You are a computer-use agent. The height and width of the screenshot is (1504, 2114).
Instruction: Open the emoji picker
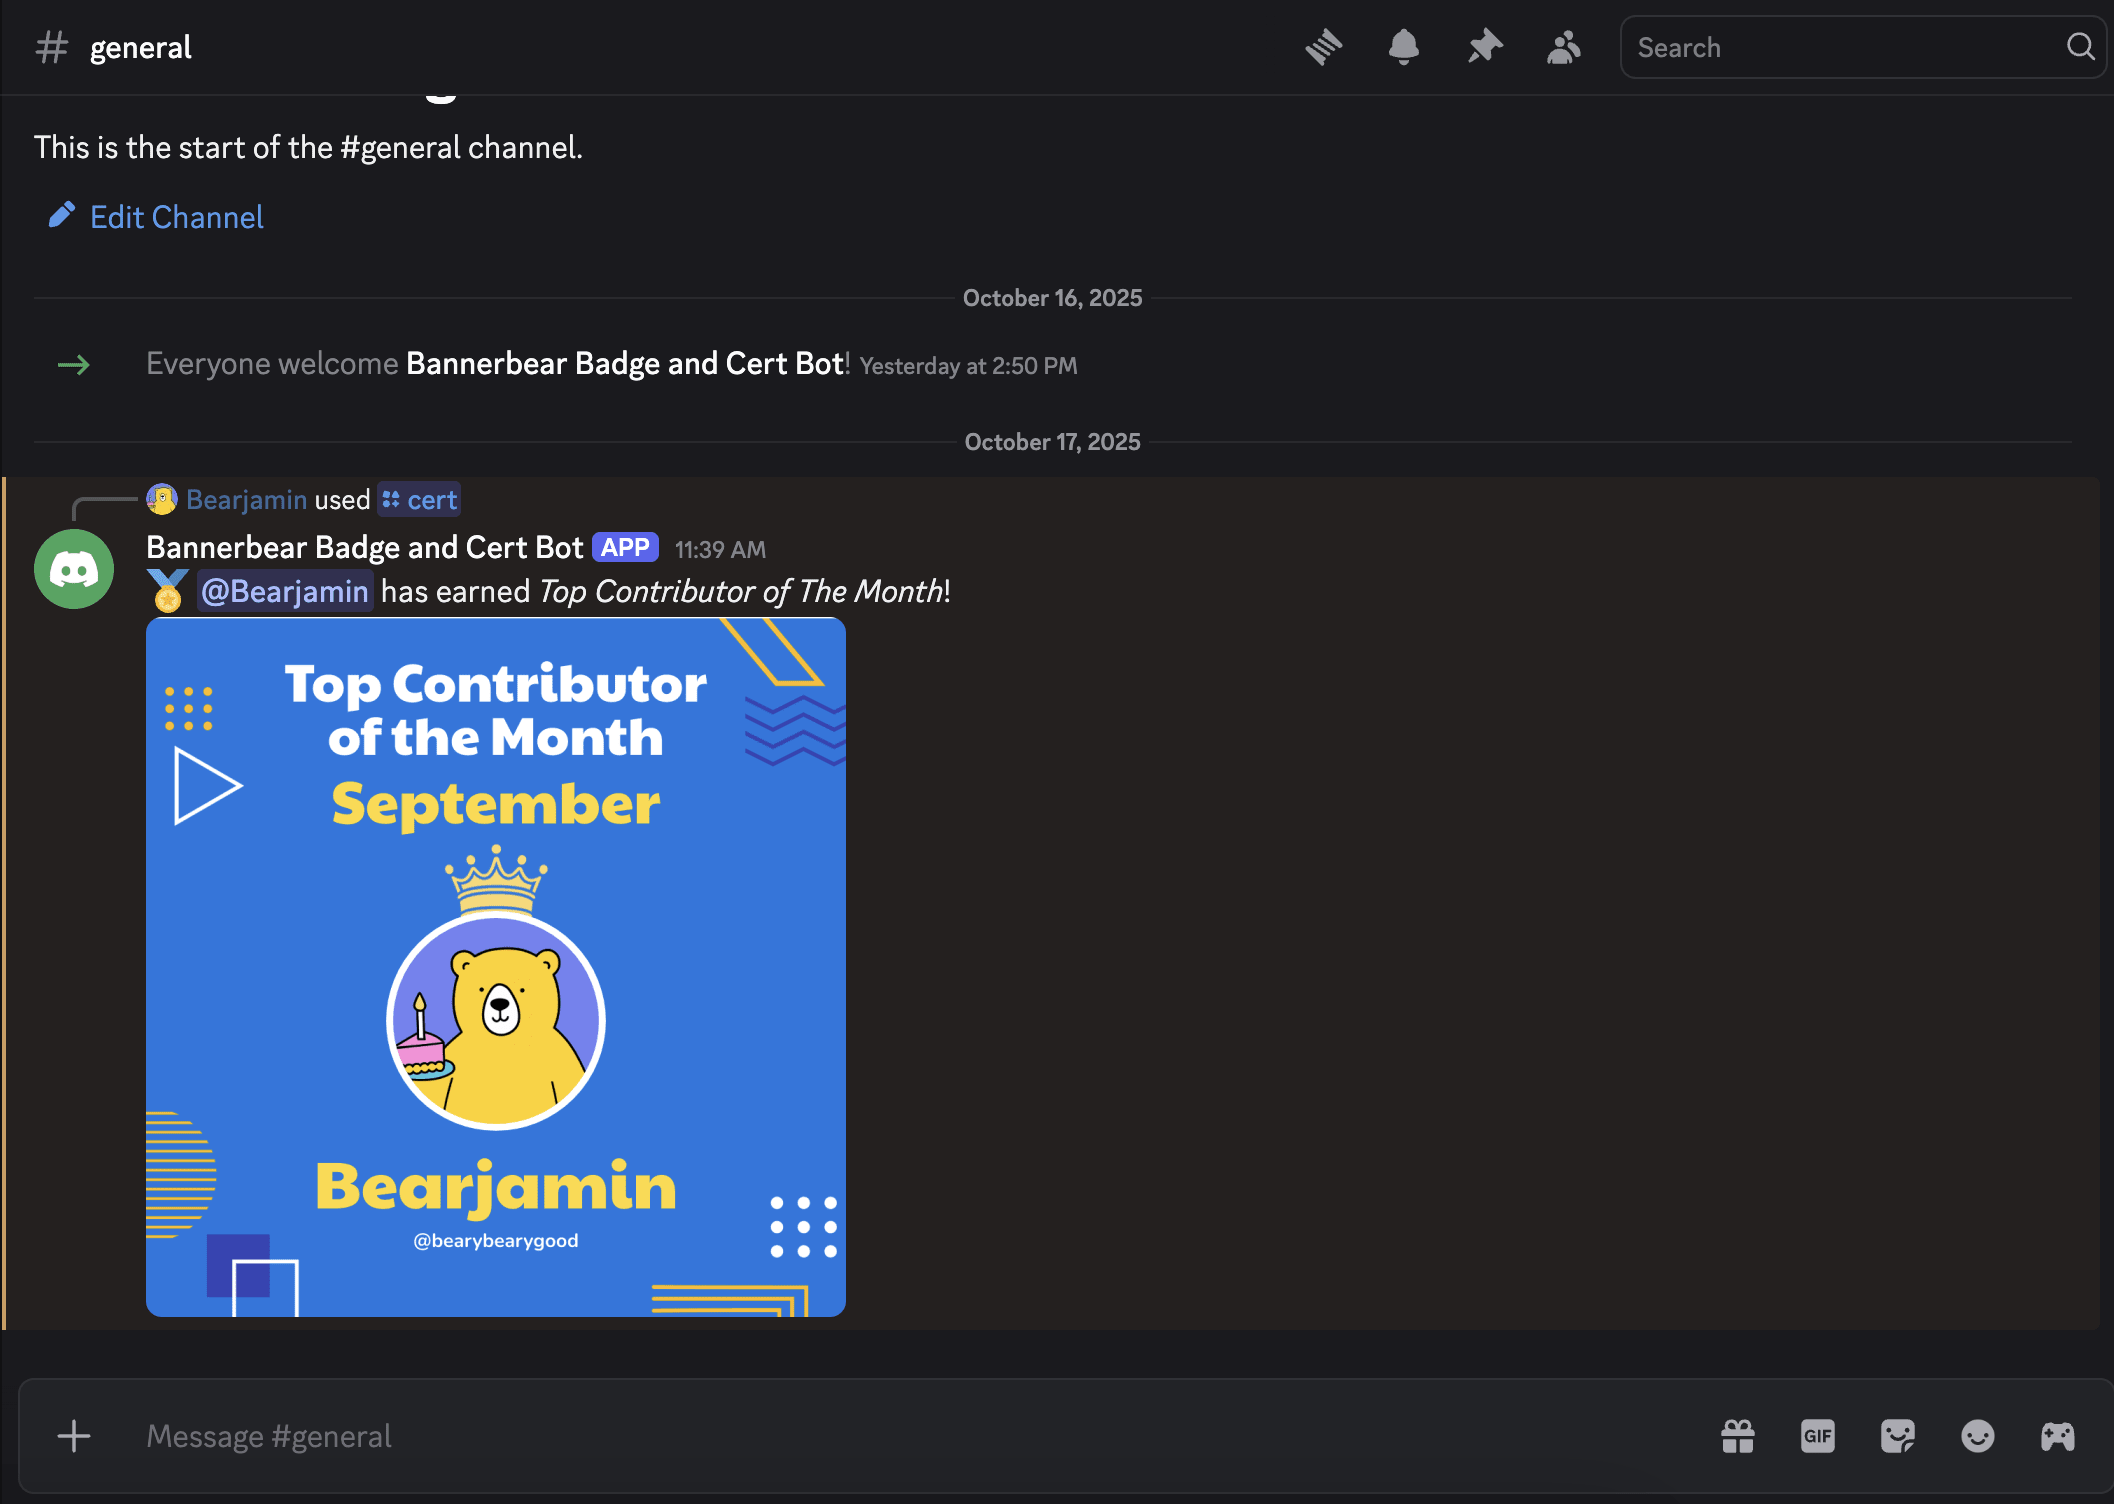click(1977, 1437)
